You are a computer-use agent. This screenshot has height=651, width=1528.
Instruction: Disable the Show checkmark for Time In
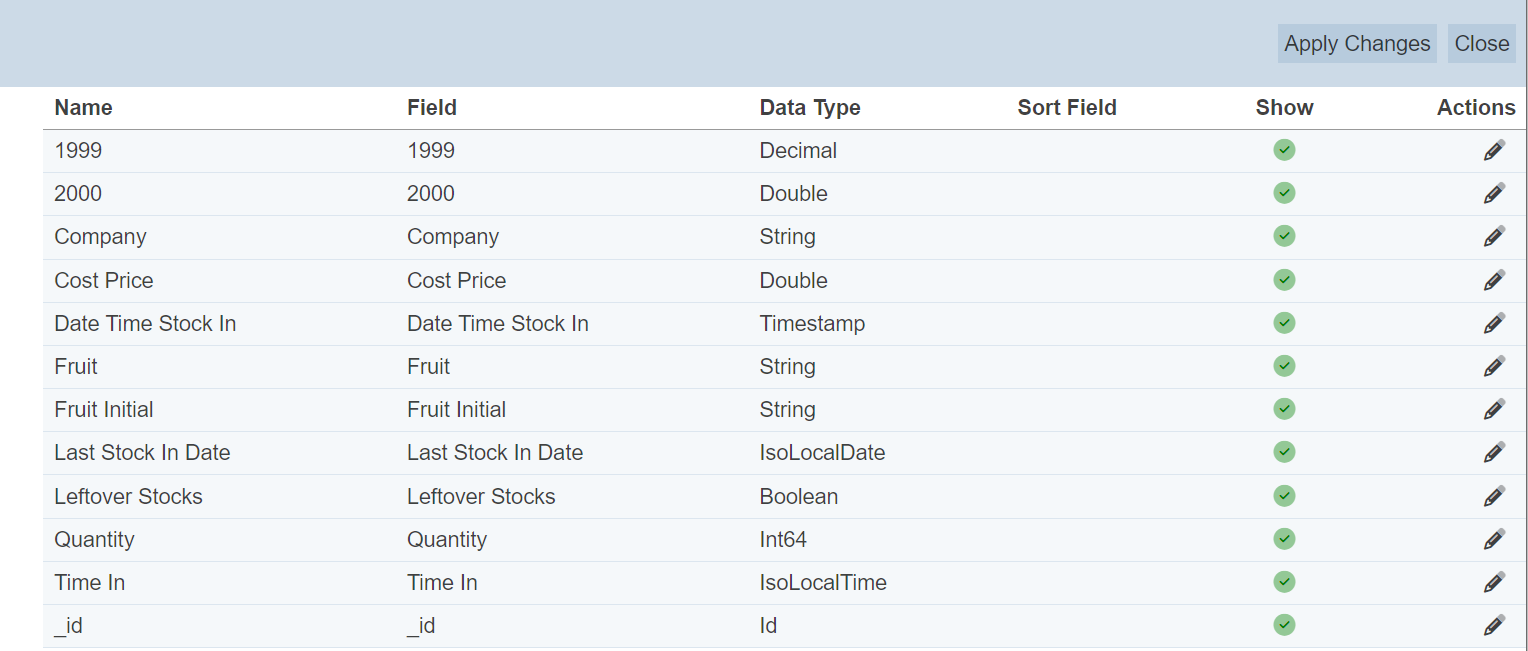pos(1284,582)
